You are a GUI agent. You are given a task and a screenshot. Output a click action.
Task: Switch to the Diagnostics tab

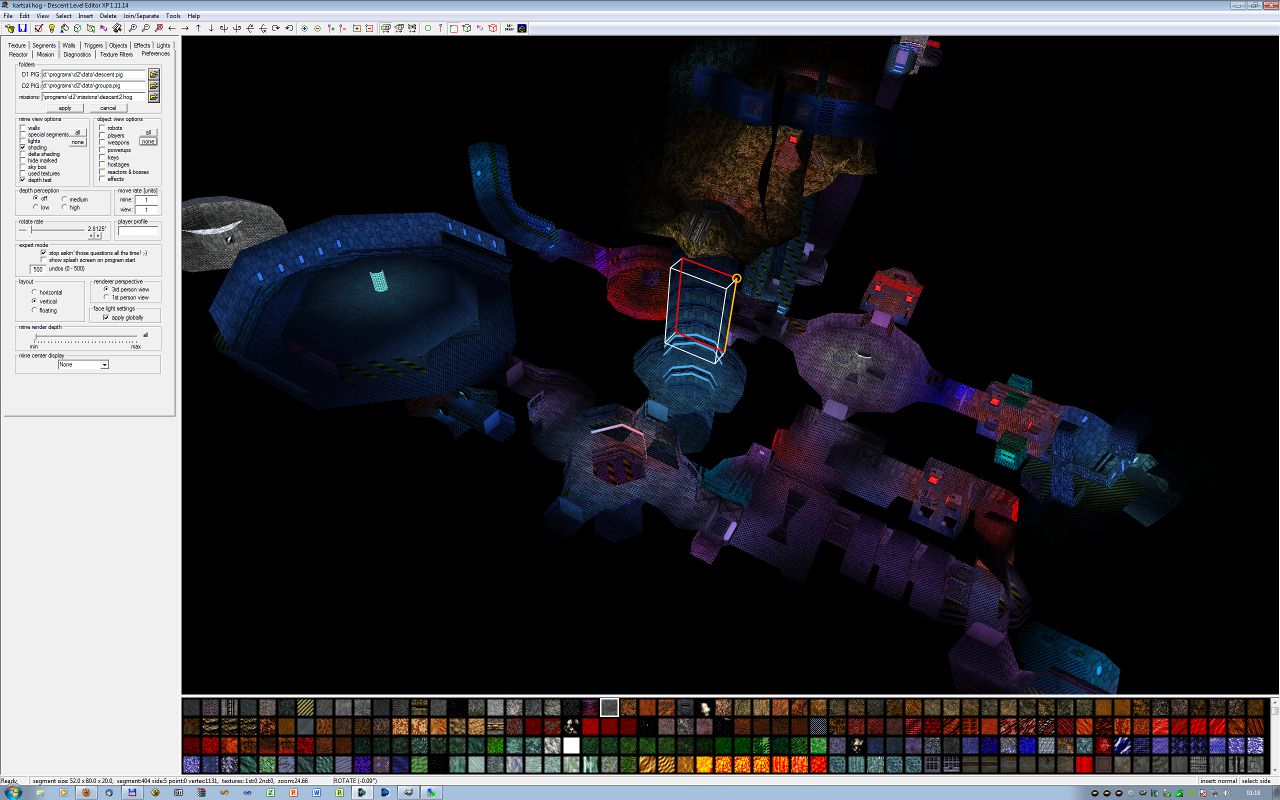click(77, 54)
